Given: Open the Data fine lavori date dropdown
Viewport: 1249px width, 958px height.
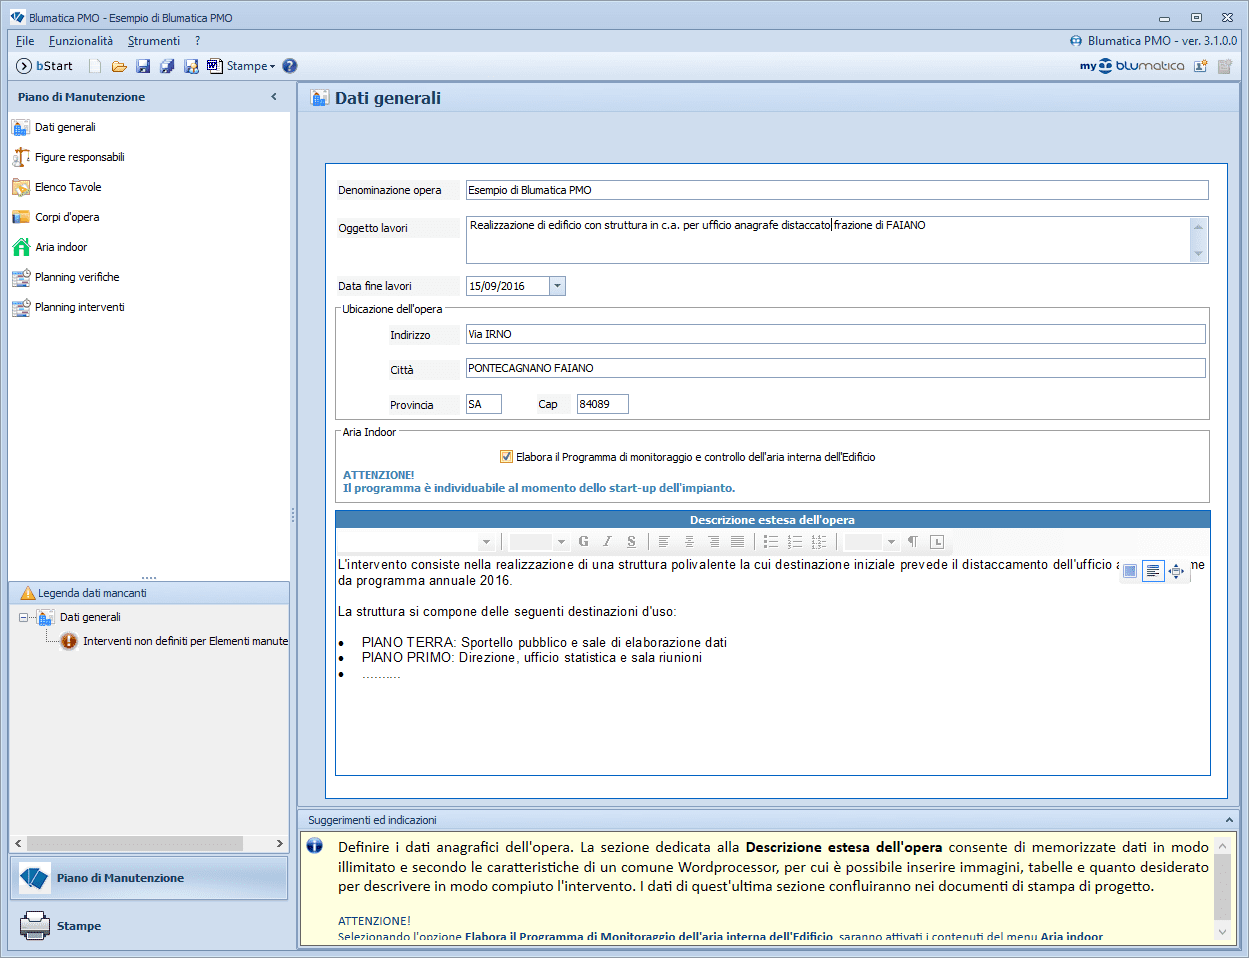Looking at the screenshot, I should pos(558,286).
